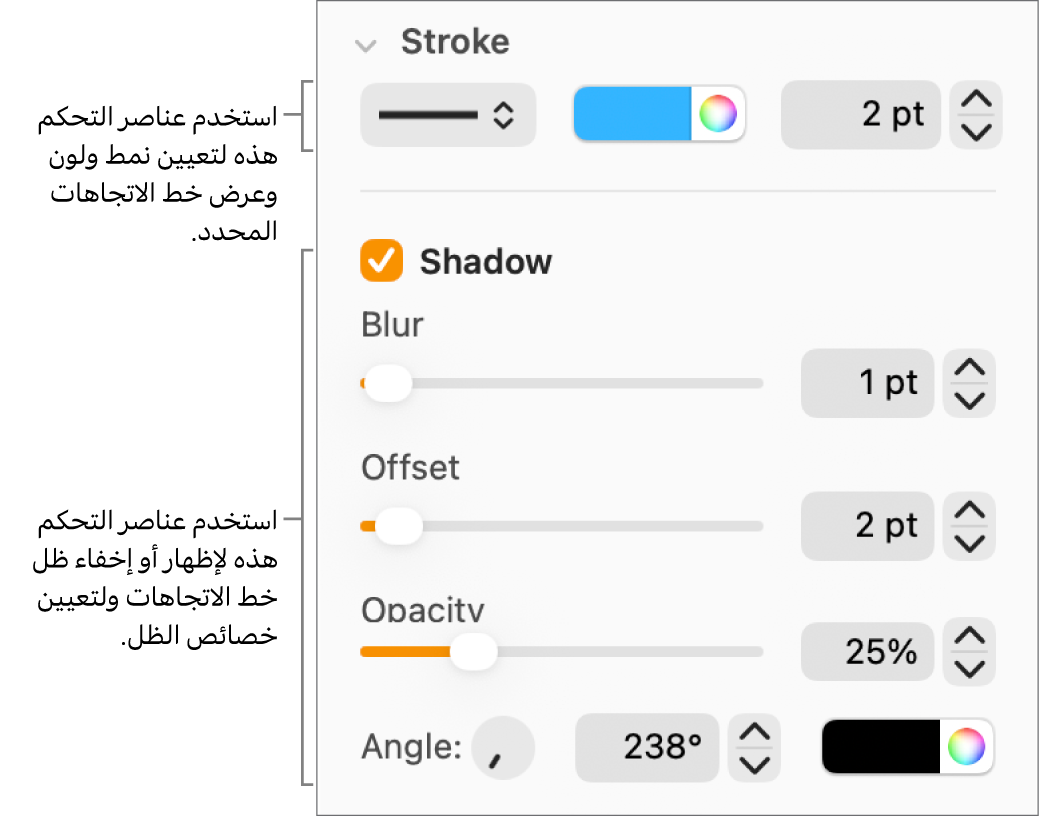Image resolution: width=1047 pixels, height=817 pixels.
Task: Increase stroke width with up arrow
Action: [975, 100]
